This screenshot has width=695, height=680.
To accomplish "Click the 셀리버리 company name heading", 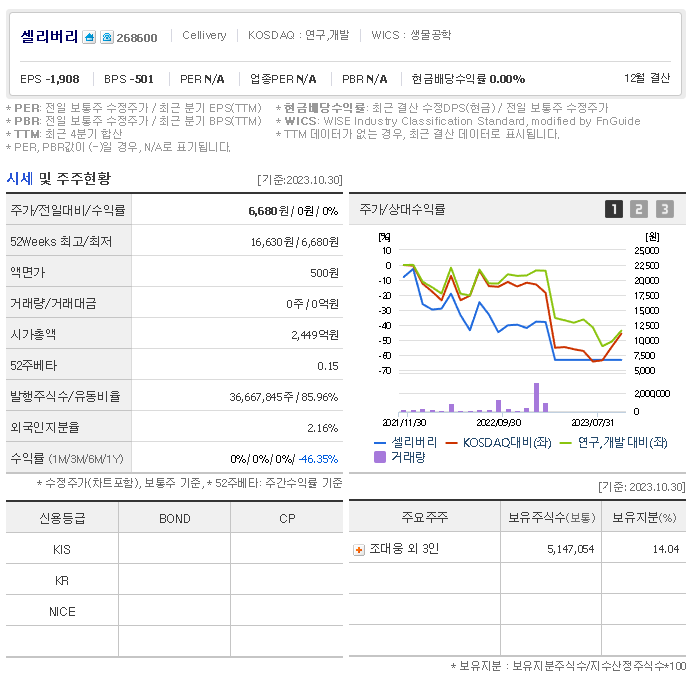I will click(x=49, y=36).
